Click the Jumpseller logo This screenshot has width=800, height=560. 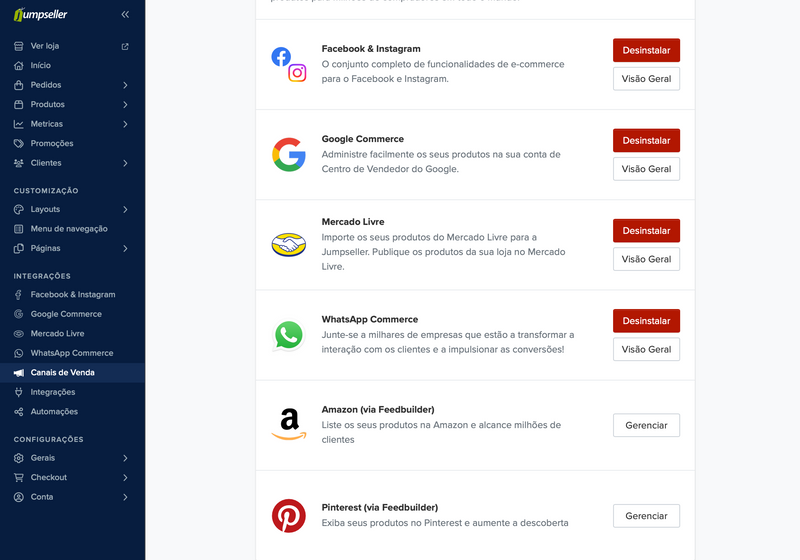40,14
